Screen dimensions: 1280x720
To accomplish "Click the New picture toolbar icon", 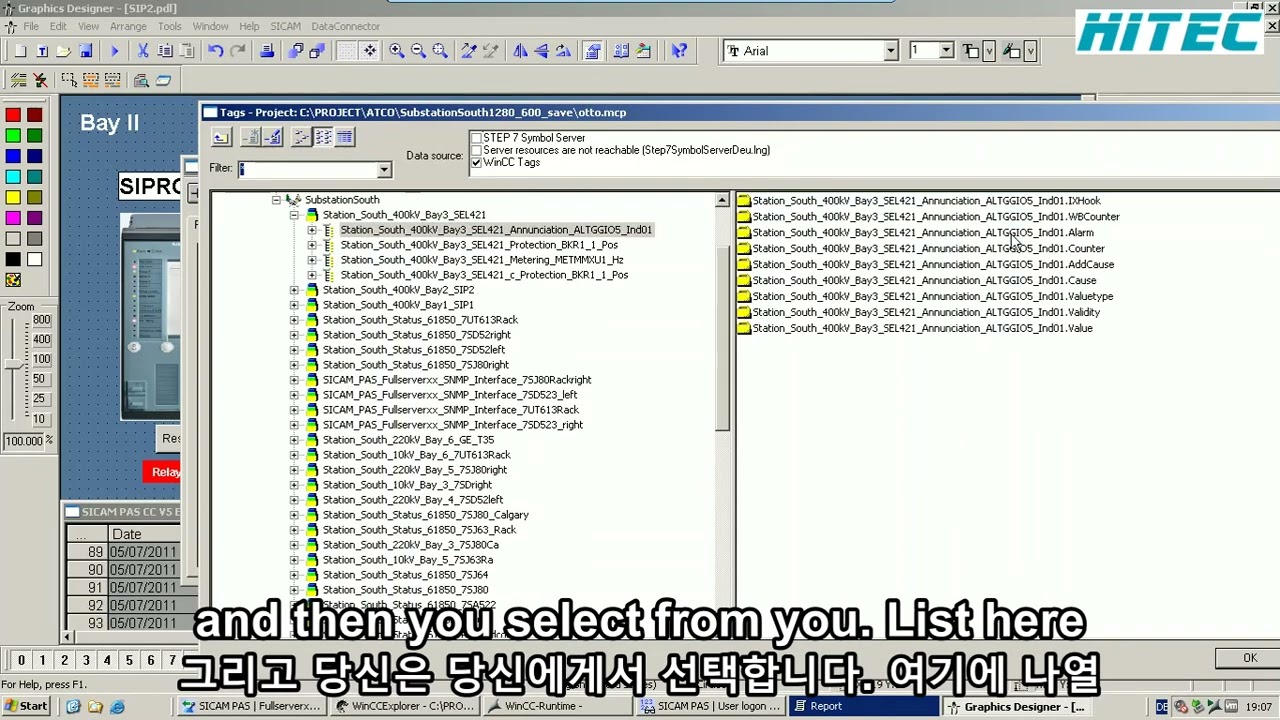I will (x=20, y=51).
